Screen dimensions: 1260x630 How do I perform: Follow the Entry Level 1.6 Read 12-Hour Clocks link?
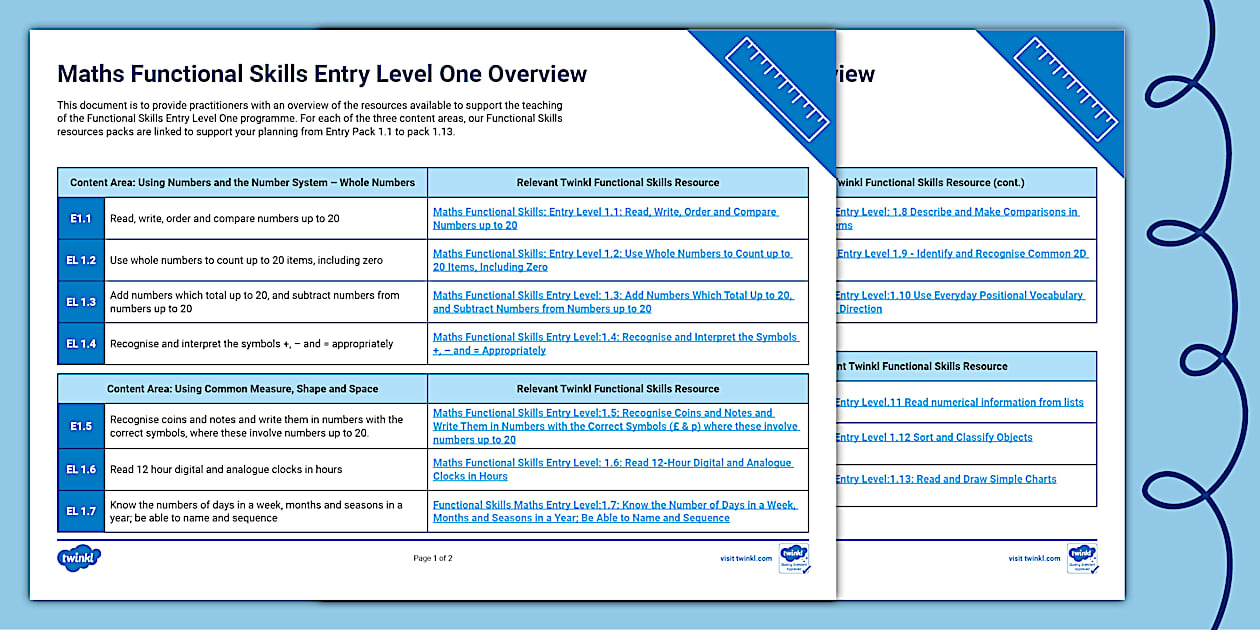coord(612,469)
